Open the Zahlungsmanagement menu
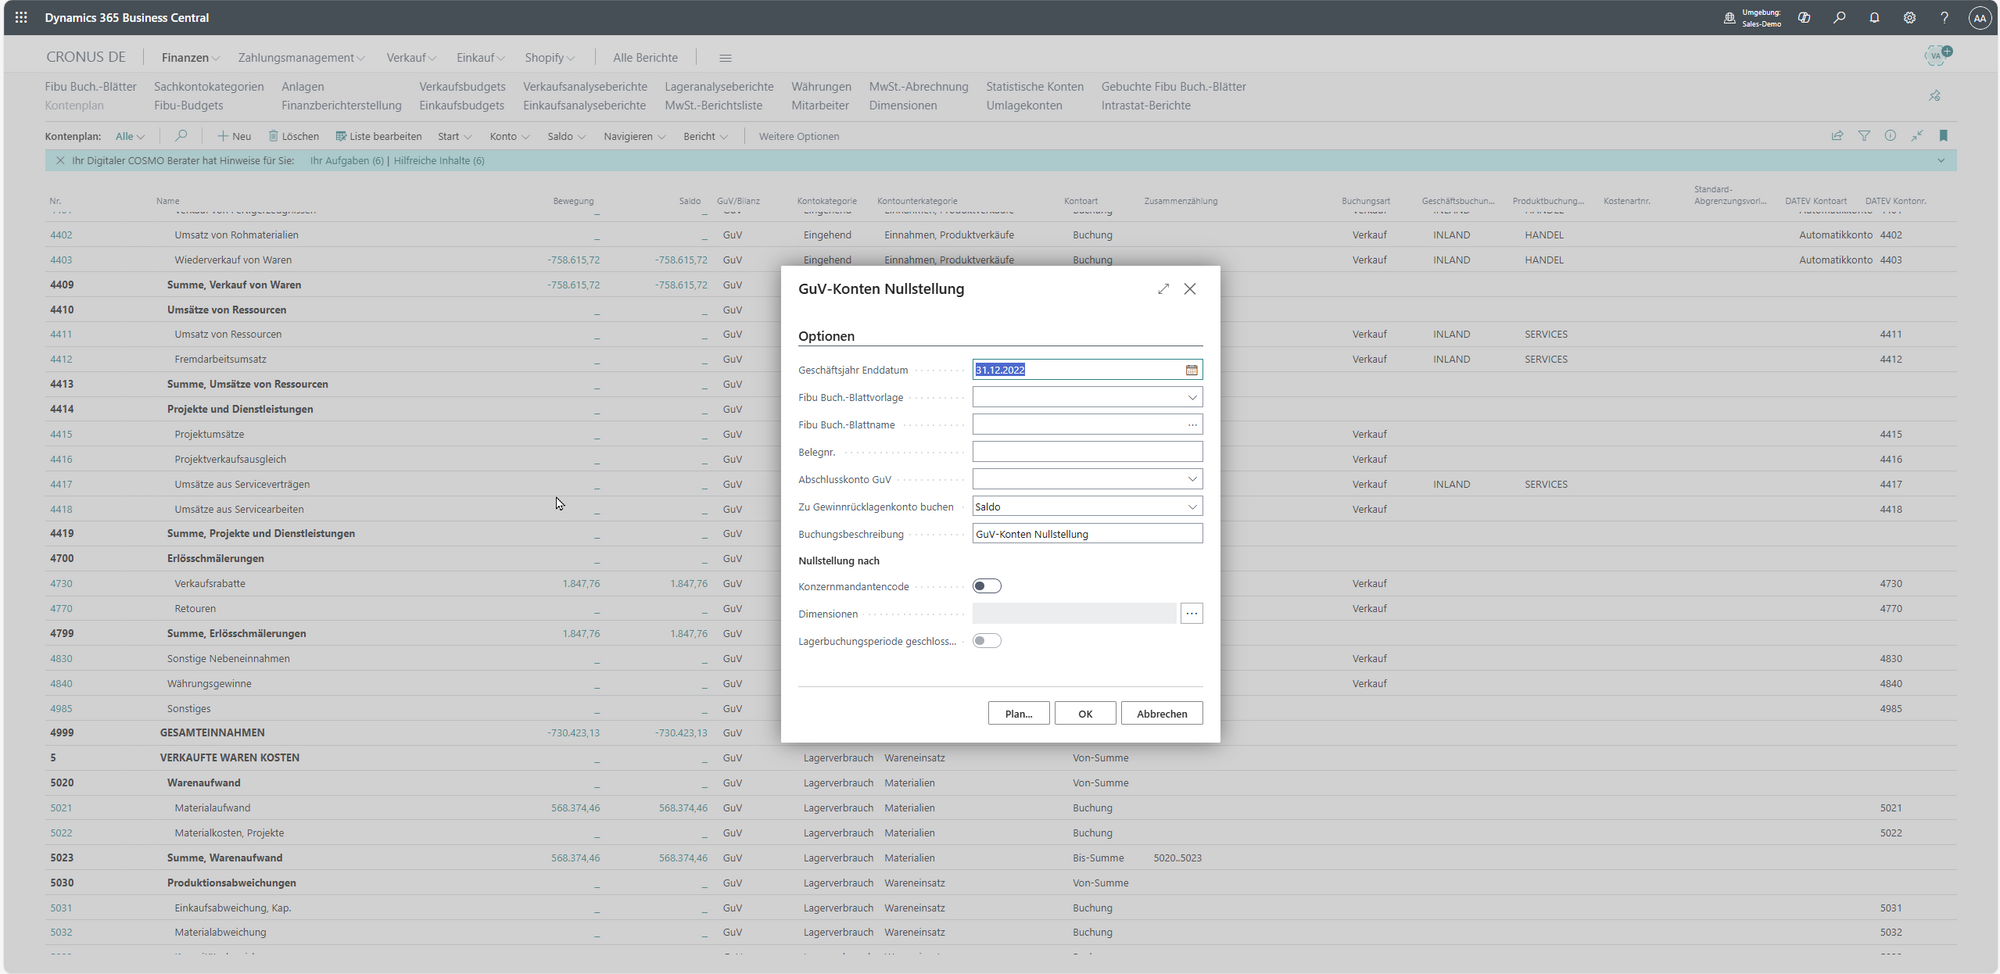Viewport: 2000px width, 974px height. pyautogui.click(x=301, y=58)
